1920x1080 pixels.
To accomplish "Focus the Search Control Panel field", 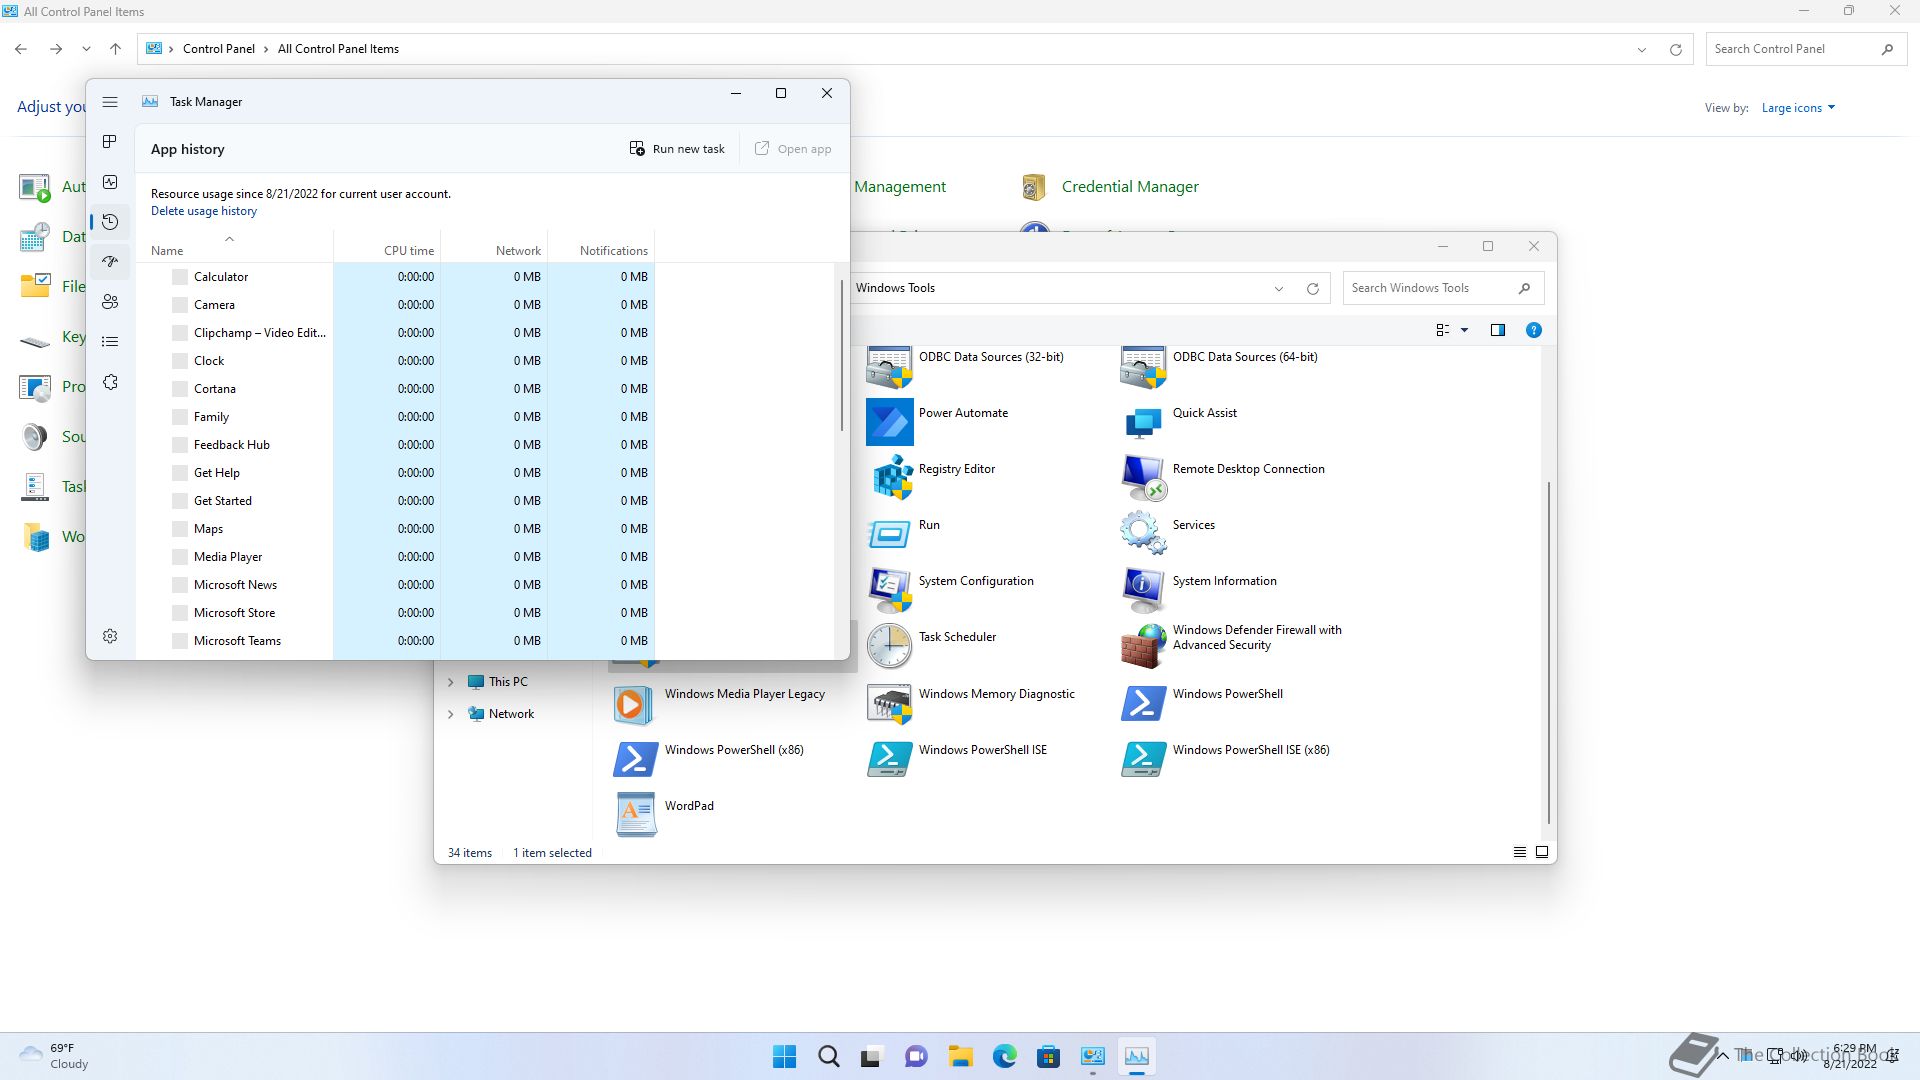I will [x=1804, y=49].
